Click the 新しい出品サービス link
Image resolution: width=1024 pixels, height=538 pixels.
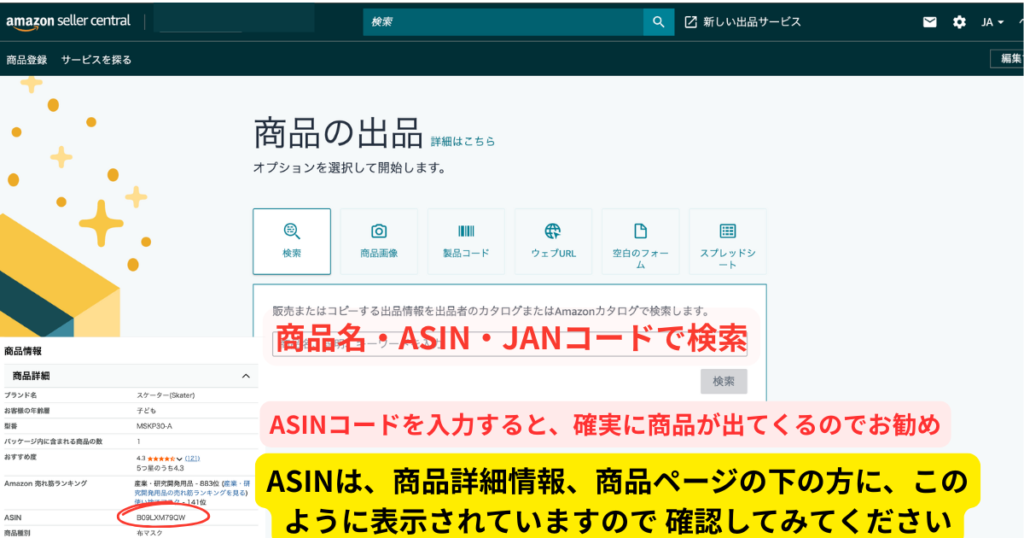pos(743,22)
